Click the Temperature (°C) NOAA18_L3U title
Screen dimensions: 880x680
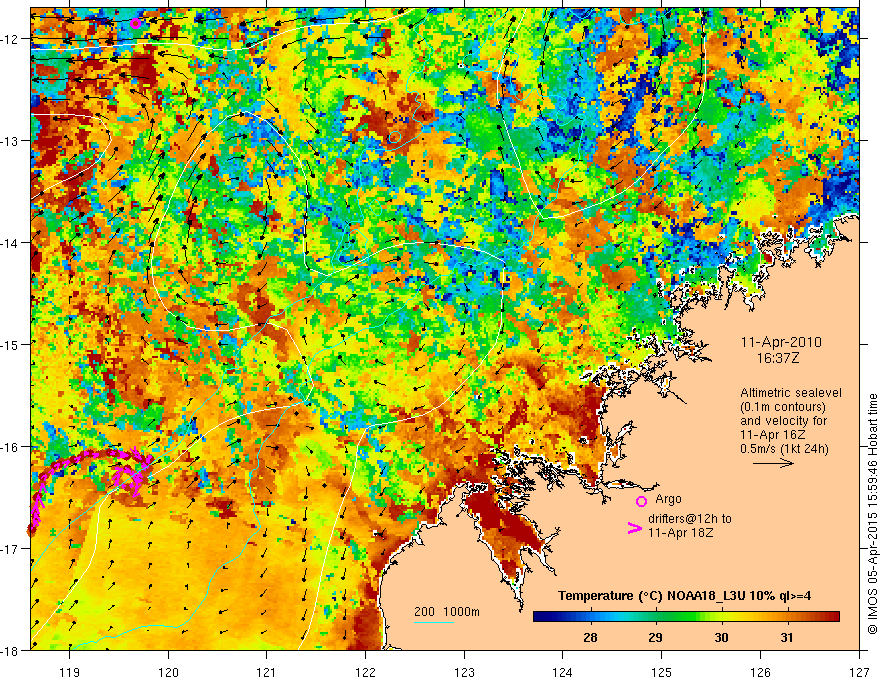pos(684,596)
